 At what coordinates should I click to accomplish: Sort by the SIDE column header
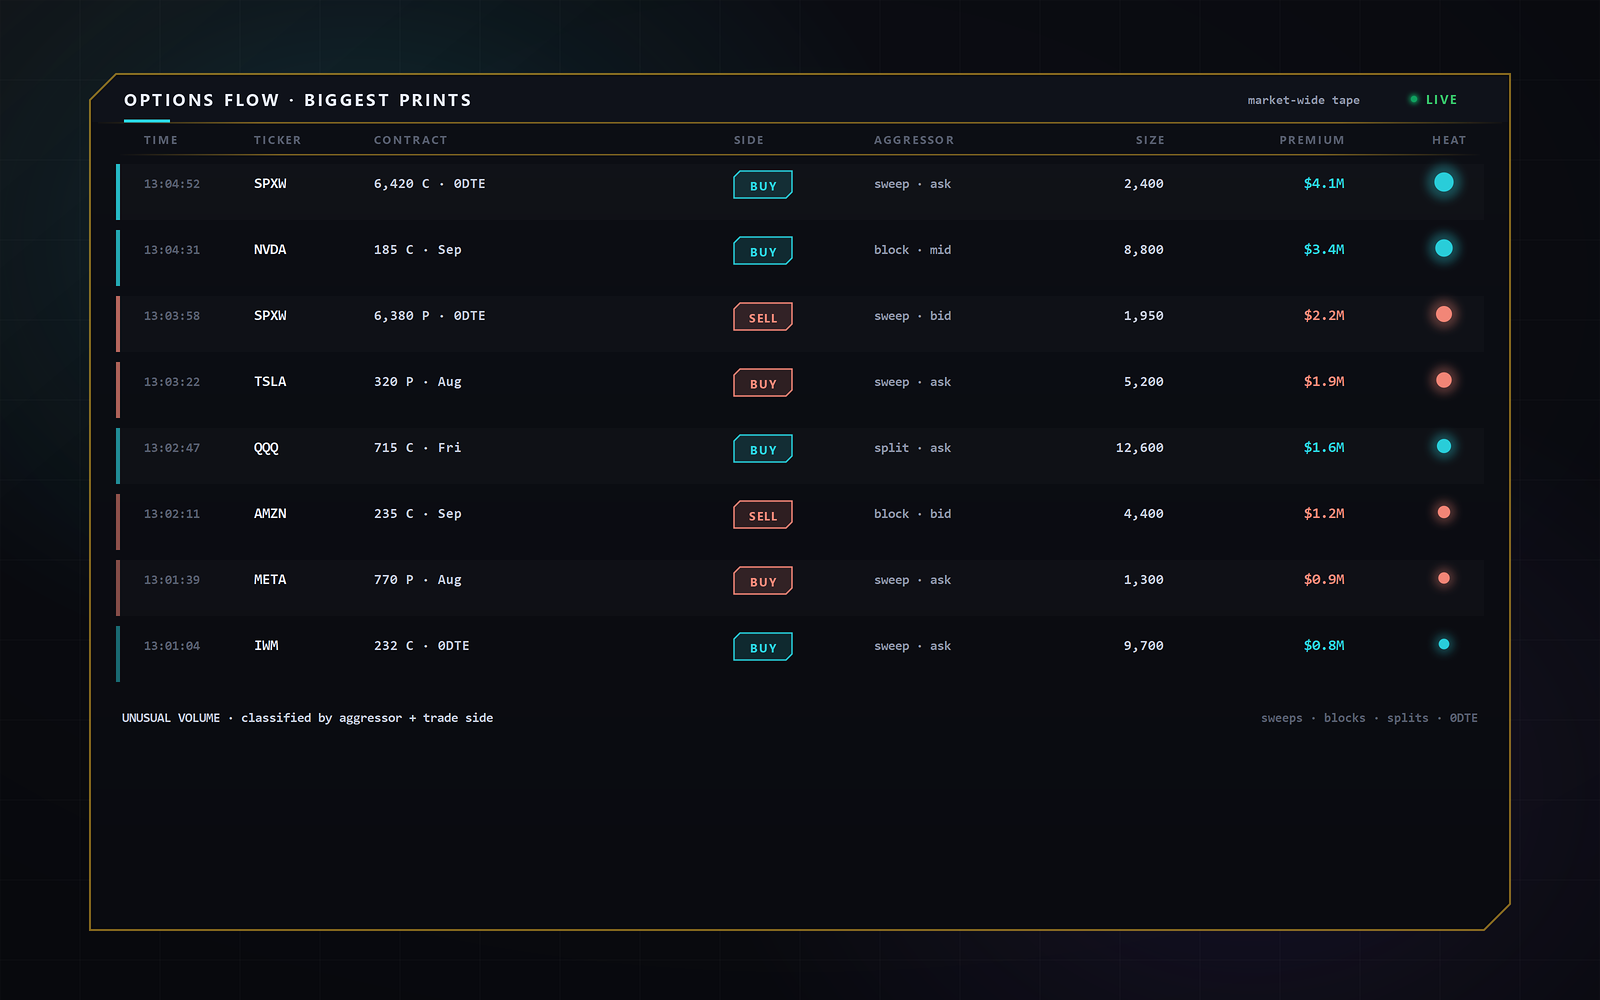coord(749,140)
